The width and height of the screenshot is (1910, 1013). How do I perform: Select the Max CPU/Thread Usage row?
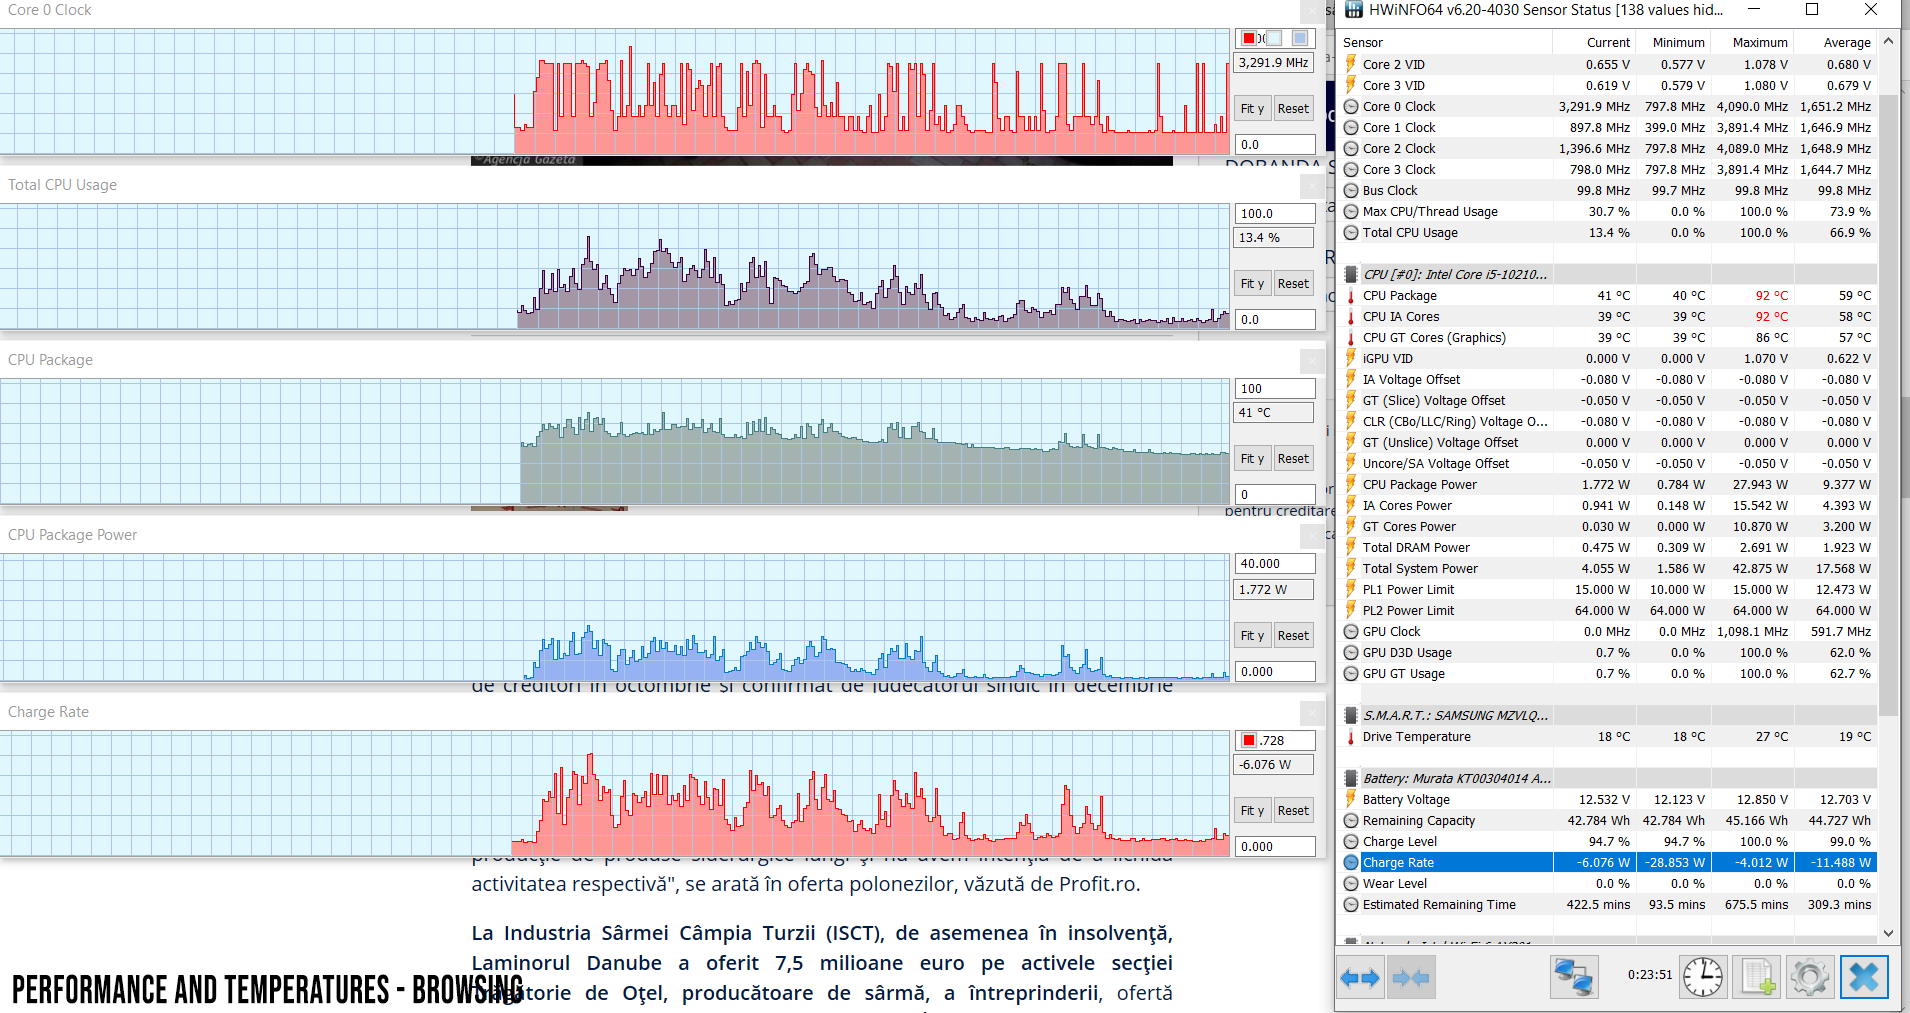1607,212
